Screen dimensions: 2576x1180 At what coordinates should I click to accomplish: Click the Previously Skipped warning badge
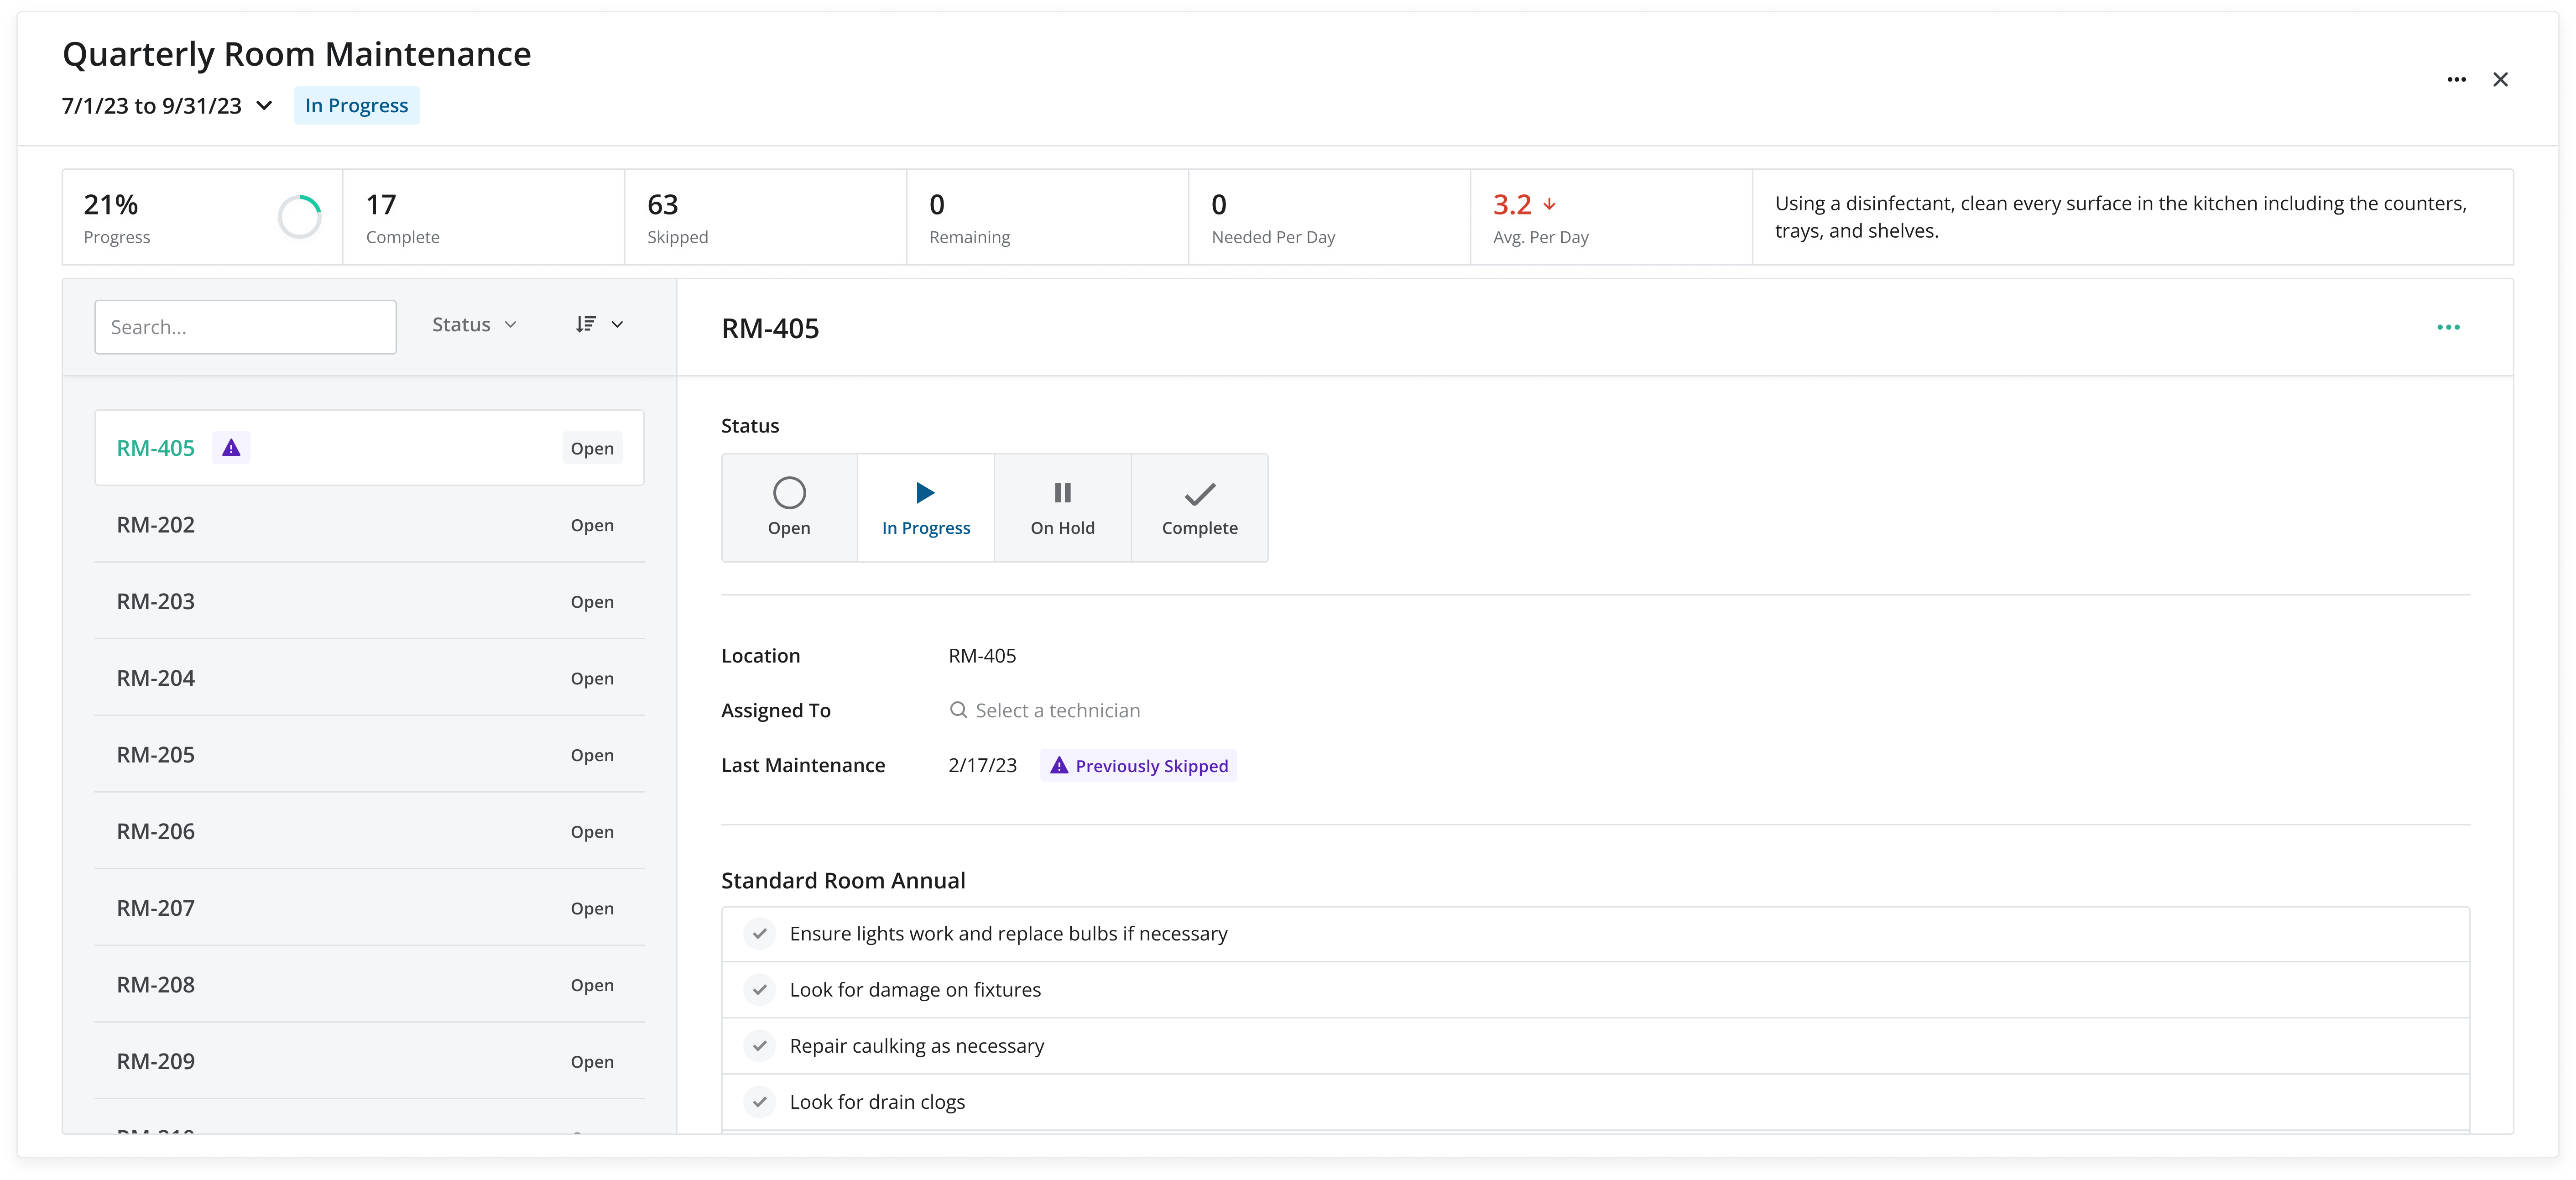1138,766
